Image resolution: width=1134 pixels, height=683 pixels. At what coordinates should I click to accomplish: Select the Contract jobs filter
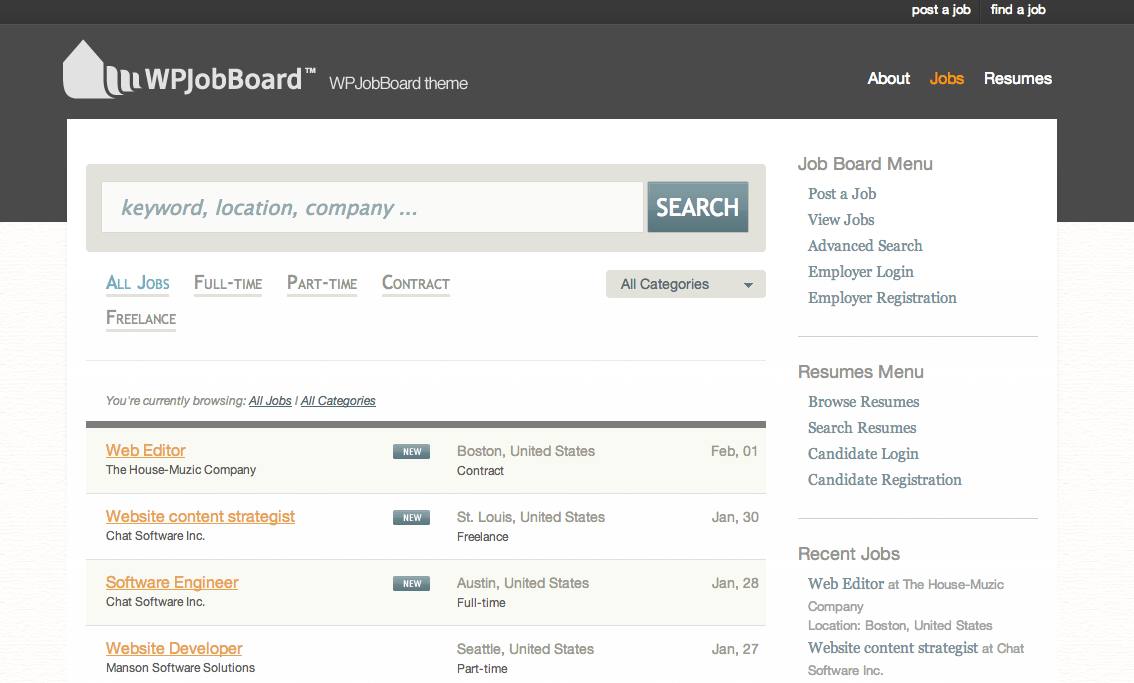click(415, 283)
